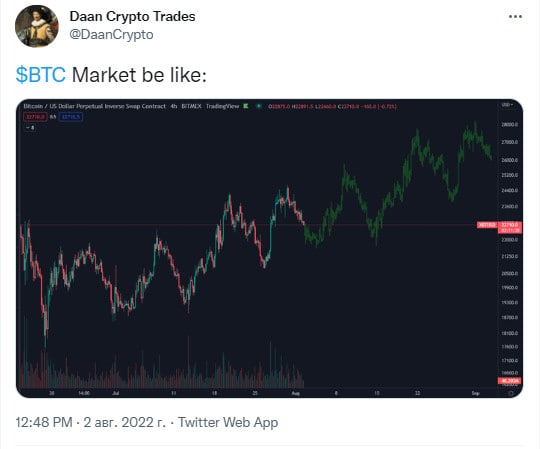
Task: Select the 4h timeframe label
Action: coord(174,106)
